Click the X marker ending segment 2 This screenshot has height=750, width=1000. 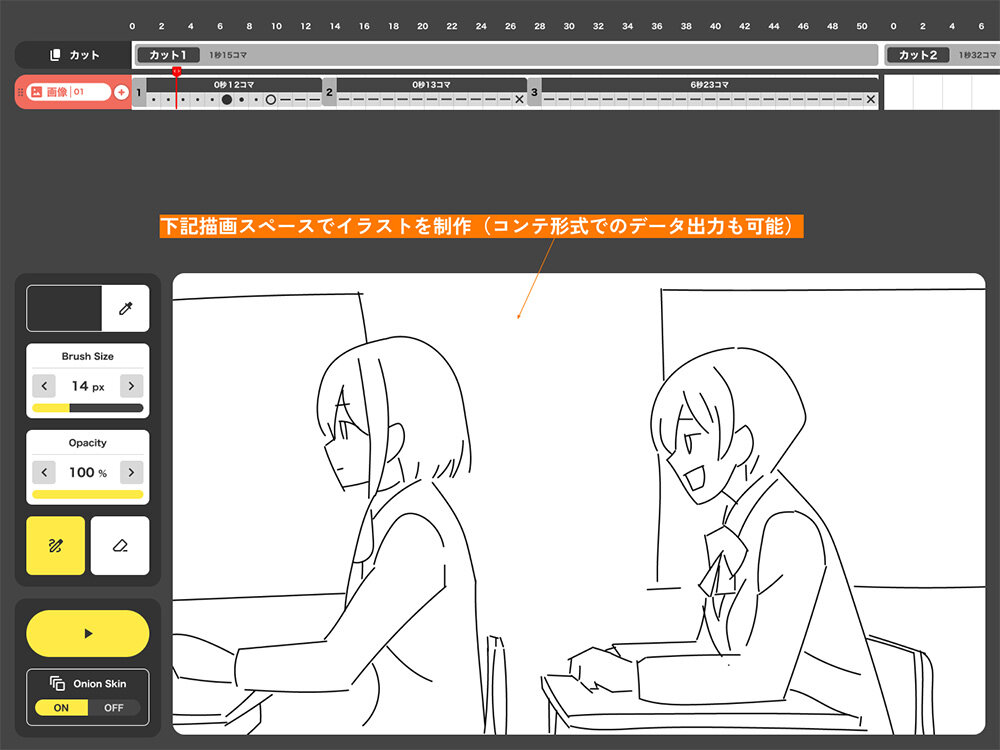tap(519, 100)
